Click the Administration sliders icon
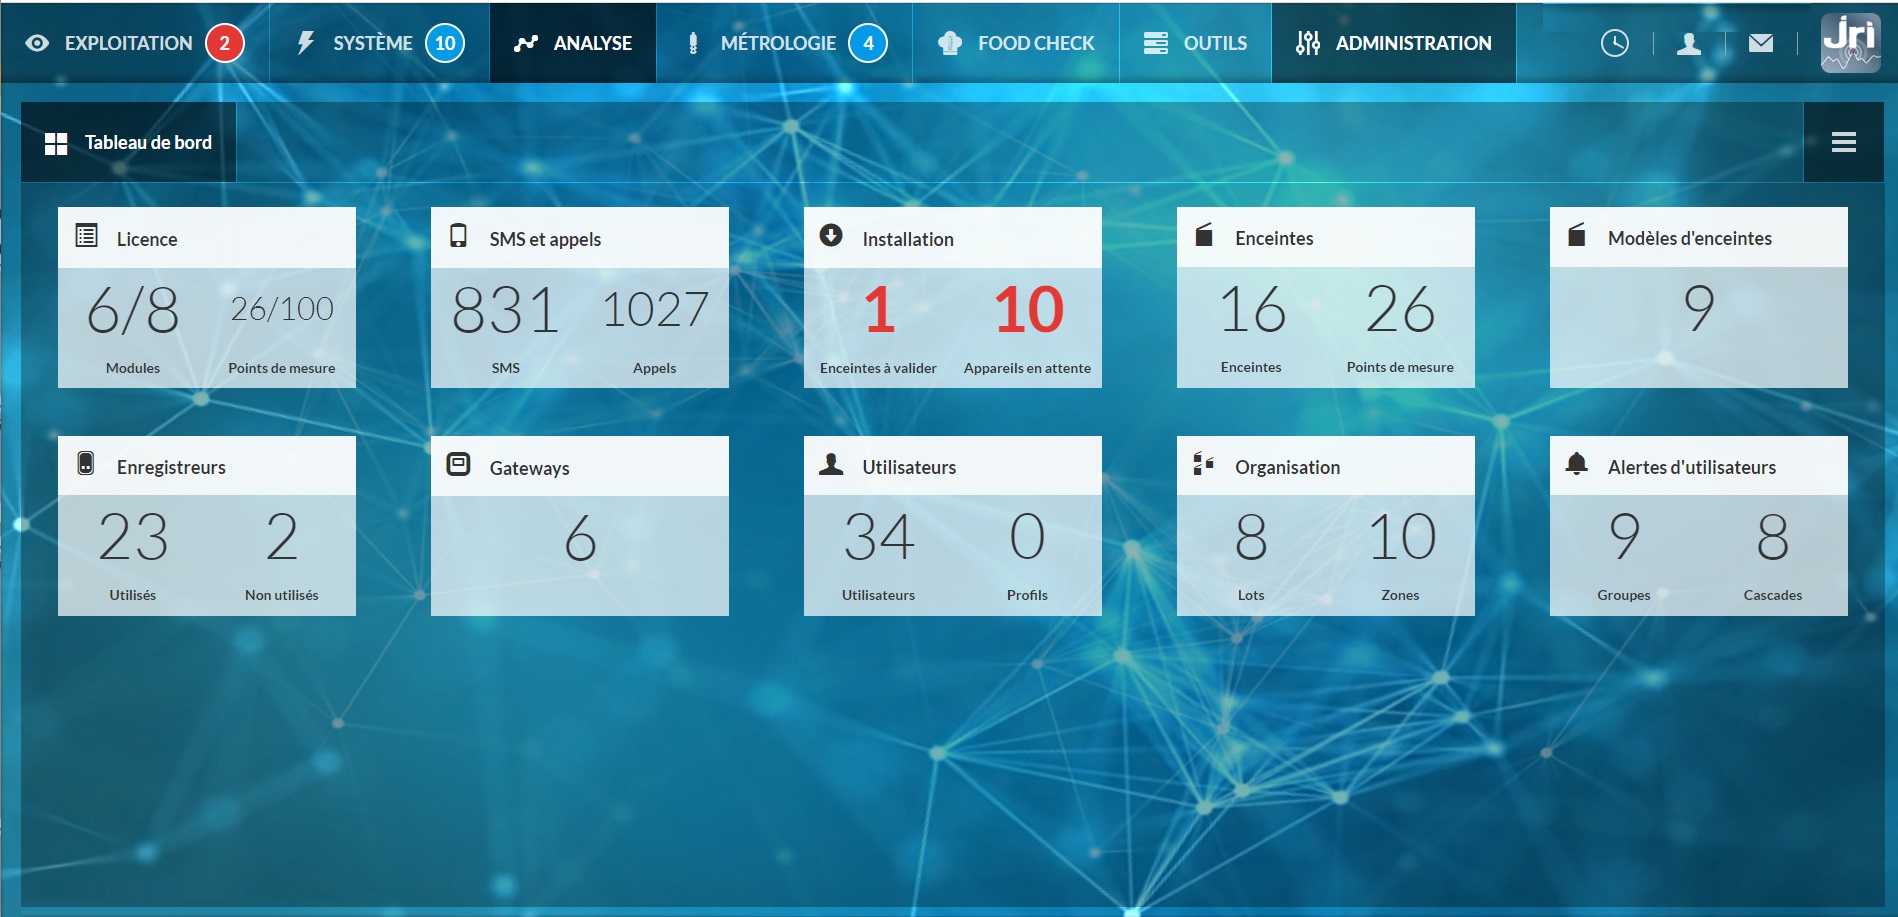Image resolution: width=1898 pixels, height=917 pixels. 1308,43
